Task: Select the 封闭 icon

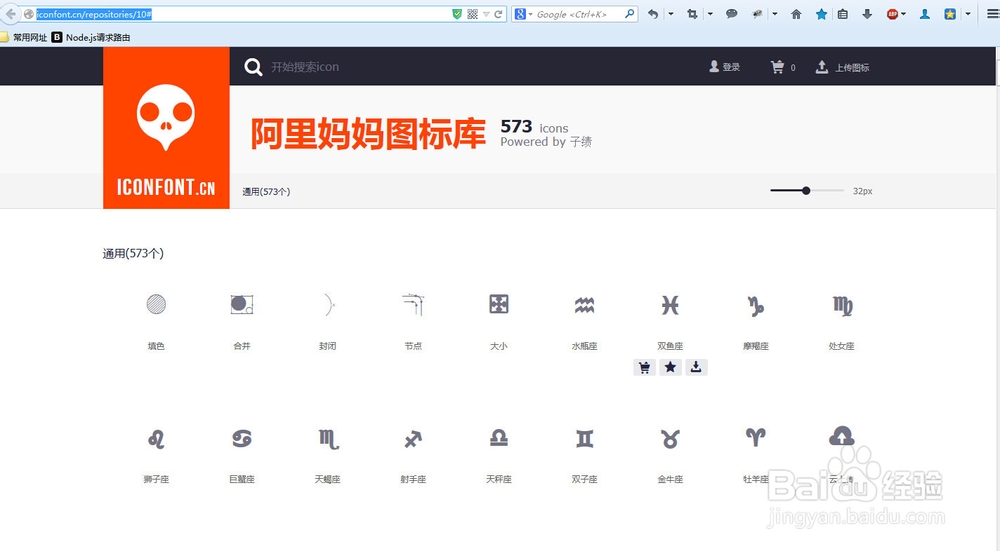Action: [x=328, y=305]
